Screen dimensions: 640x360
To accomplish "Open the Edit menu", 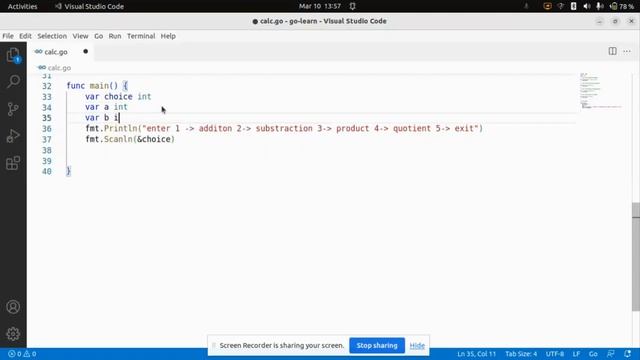I will tap(25, 36).
